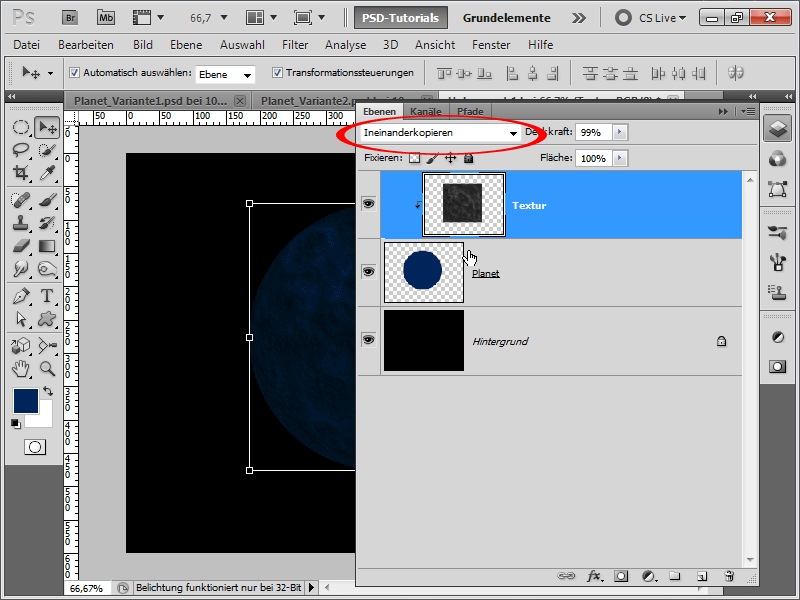800x600 pixels.
Task: Open the Fläche slider arrow
Action: (620, 158)
